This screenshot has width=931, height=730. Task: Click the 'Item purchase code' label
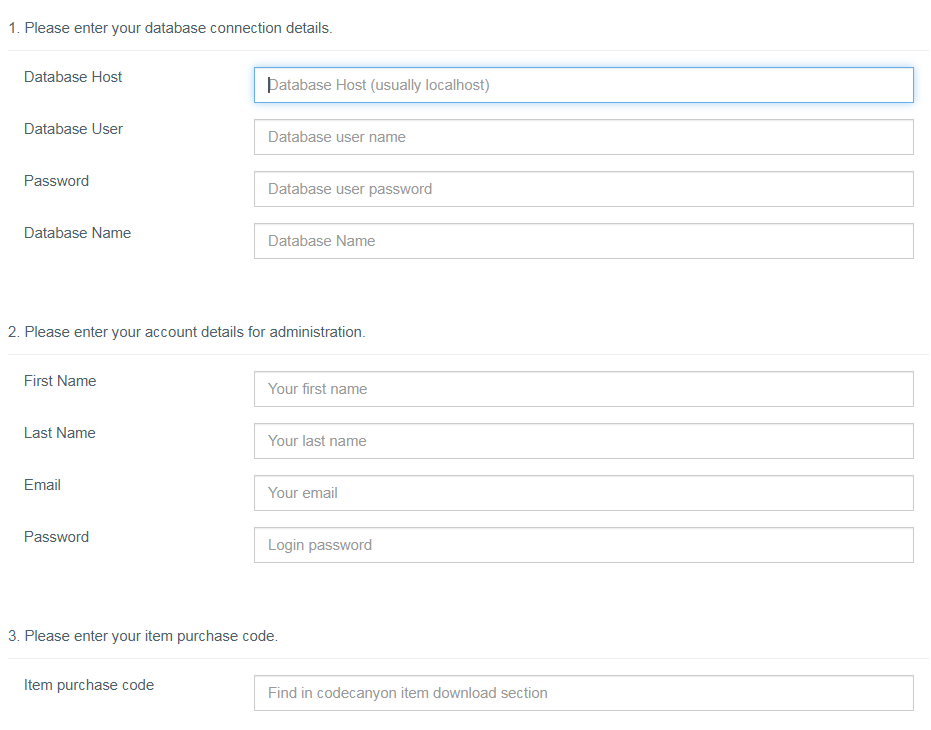89,685
